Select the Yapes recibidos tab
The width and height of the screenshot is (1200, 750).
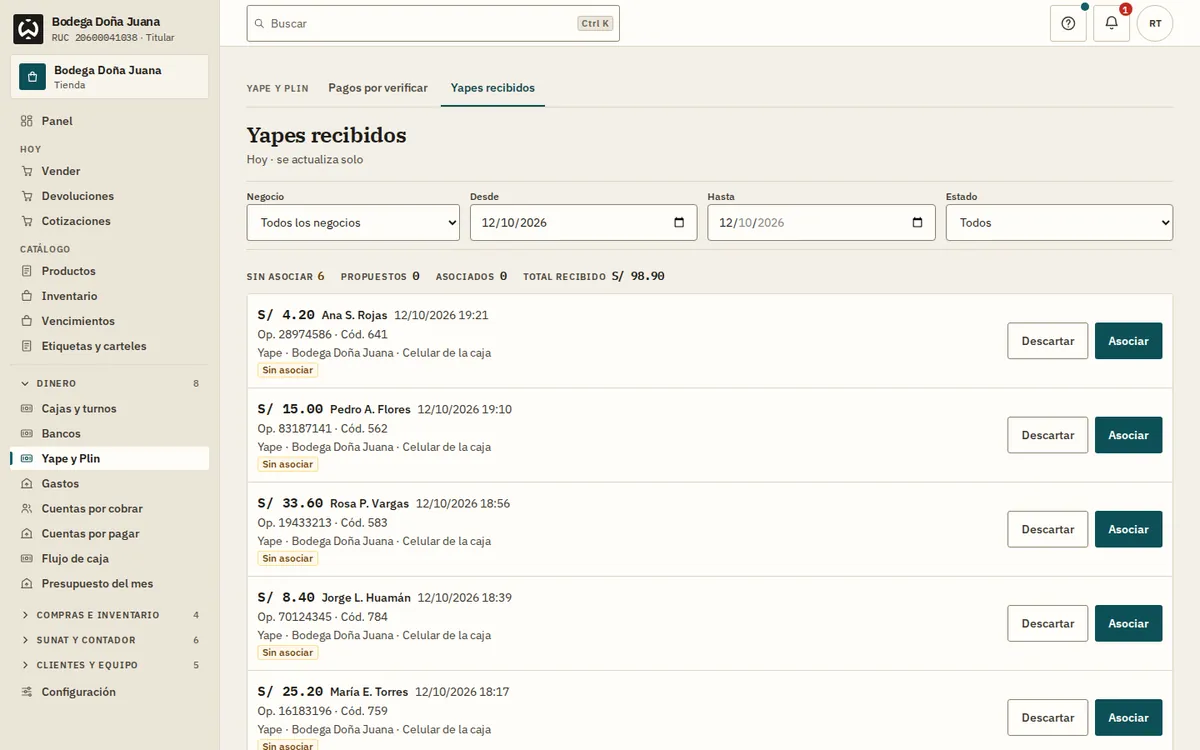pos(493,88)
